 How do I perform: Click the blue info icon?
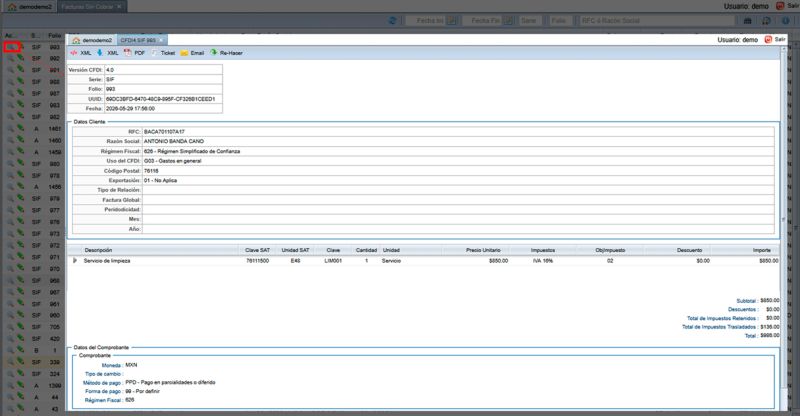(x=785, y=20)
